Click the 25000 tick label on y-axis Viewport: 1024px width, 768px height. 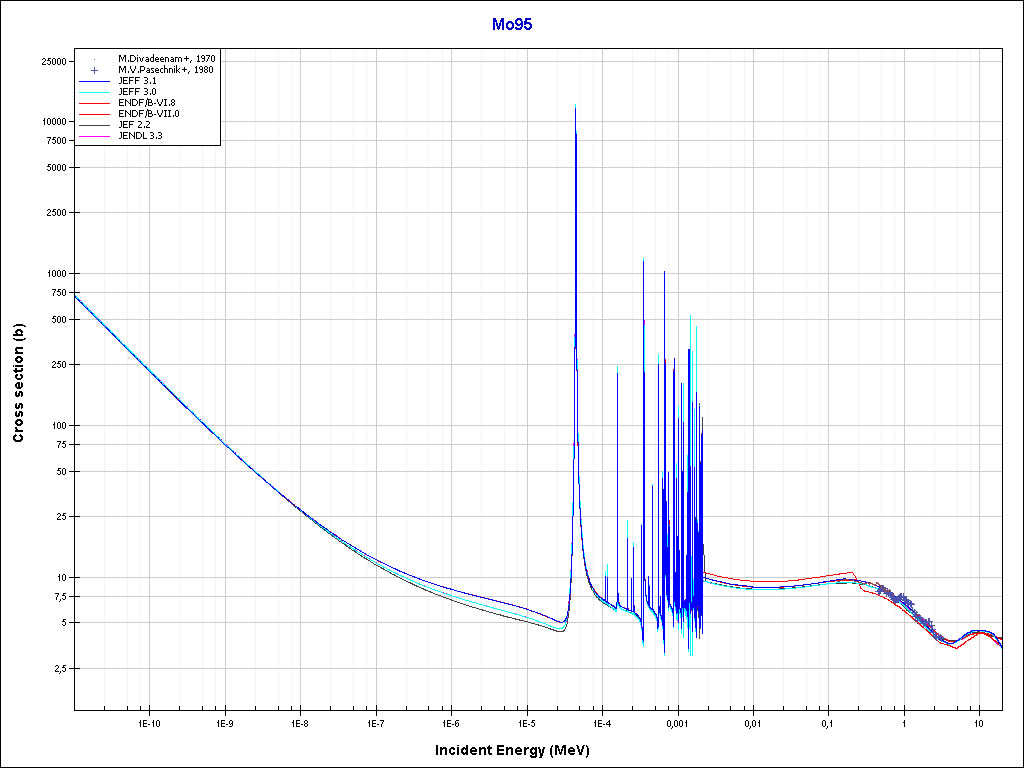(x=52, y=62)
